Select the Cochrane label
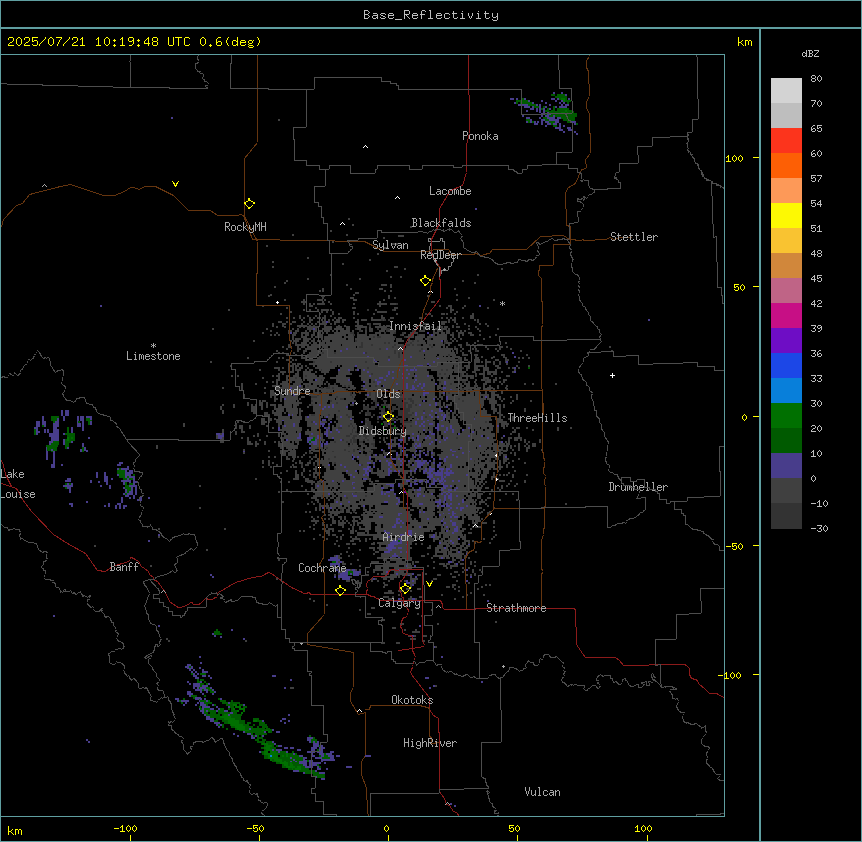Screen dimensions: 862x842 point(322,568)
